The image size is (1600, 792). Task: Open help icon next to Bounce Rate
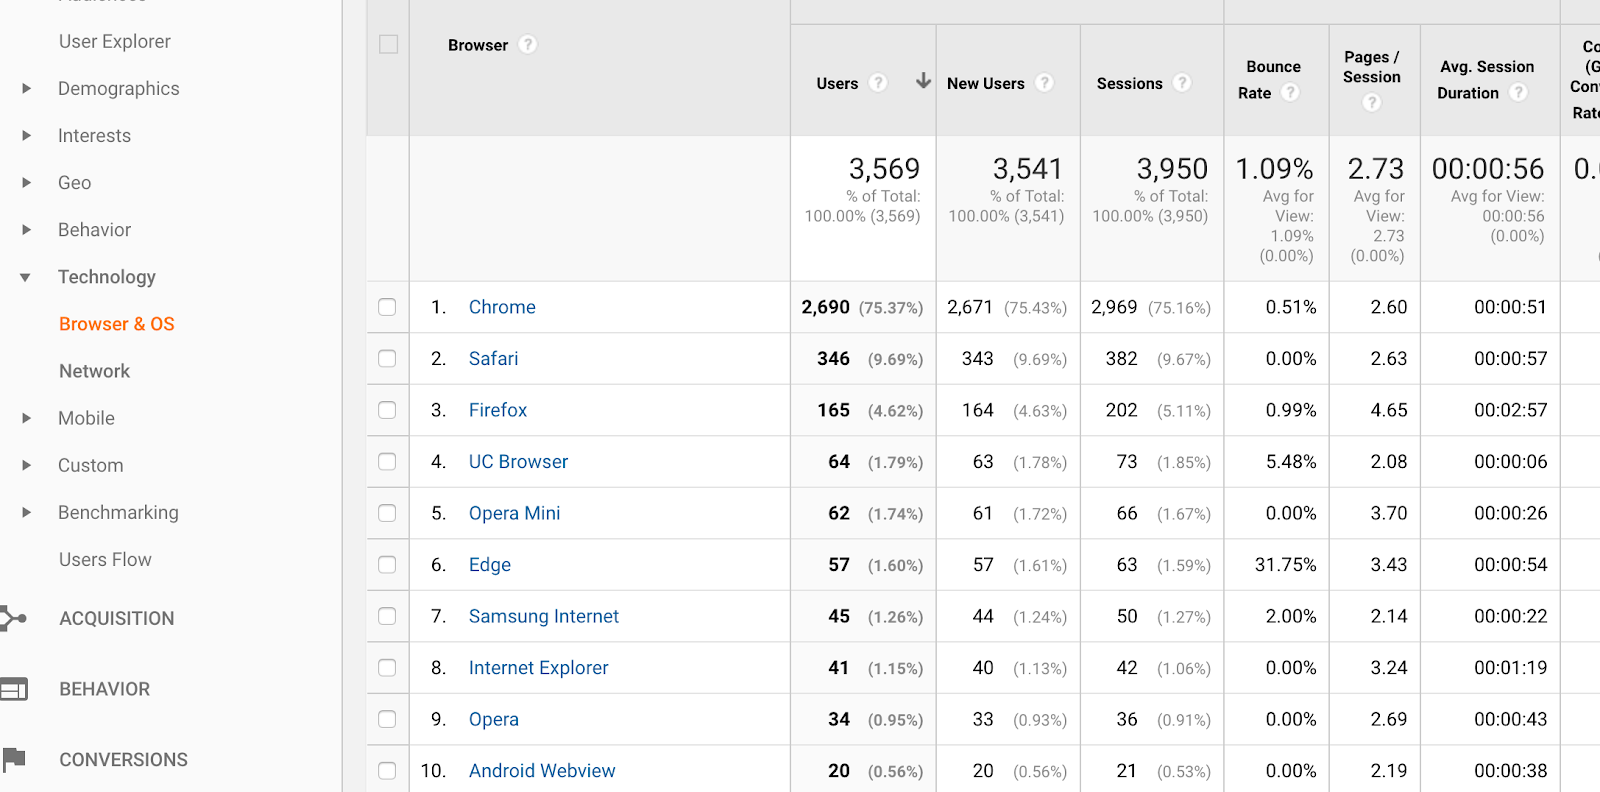coord(1290,93)
